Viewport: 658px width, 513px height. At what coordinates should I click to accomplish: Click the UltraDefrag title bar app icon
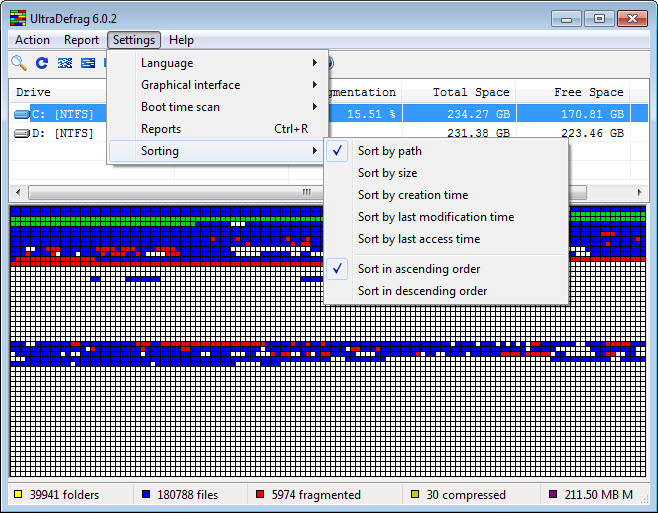pos(18,18)
